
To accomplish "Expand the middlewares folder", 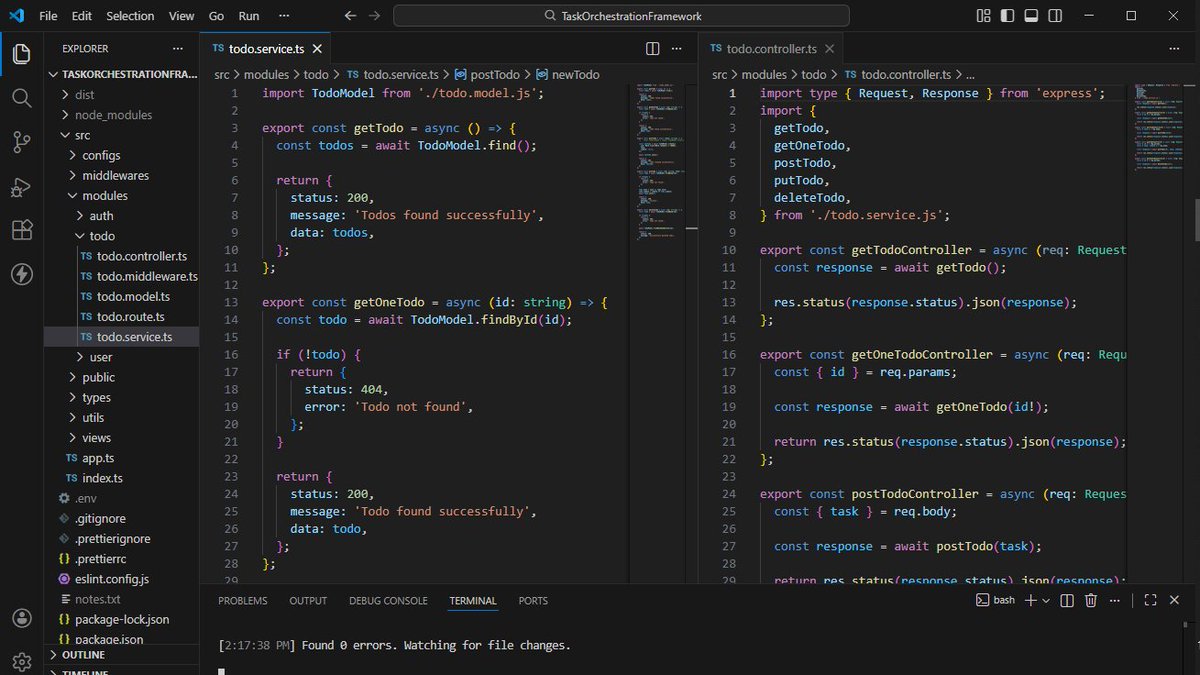I will click(122, 175).
